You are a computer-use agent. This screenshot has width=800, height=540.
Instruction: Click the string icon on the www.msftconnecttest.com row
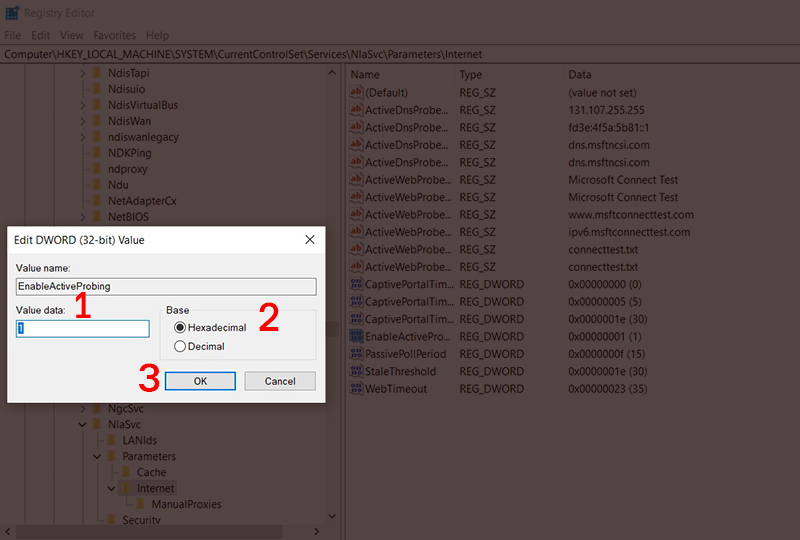coord(356,214)
